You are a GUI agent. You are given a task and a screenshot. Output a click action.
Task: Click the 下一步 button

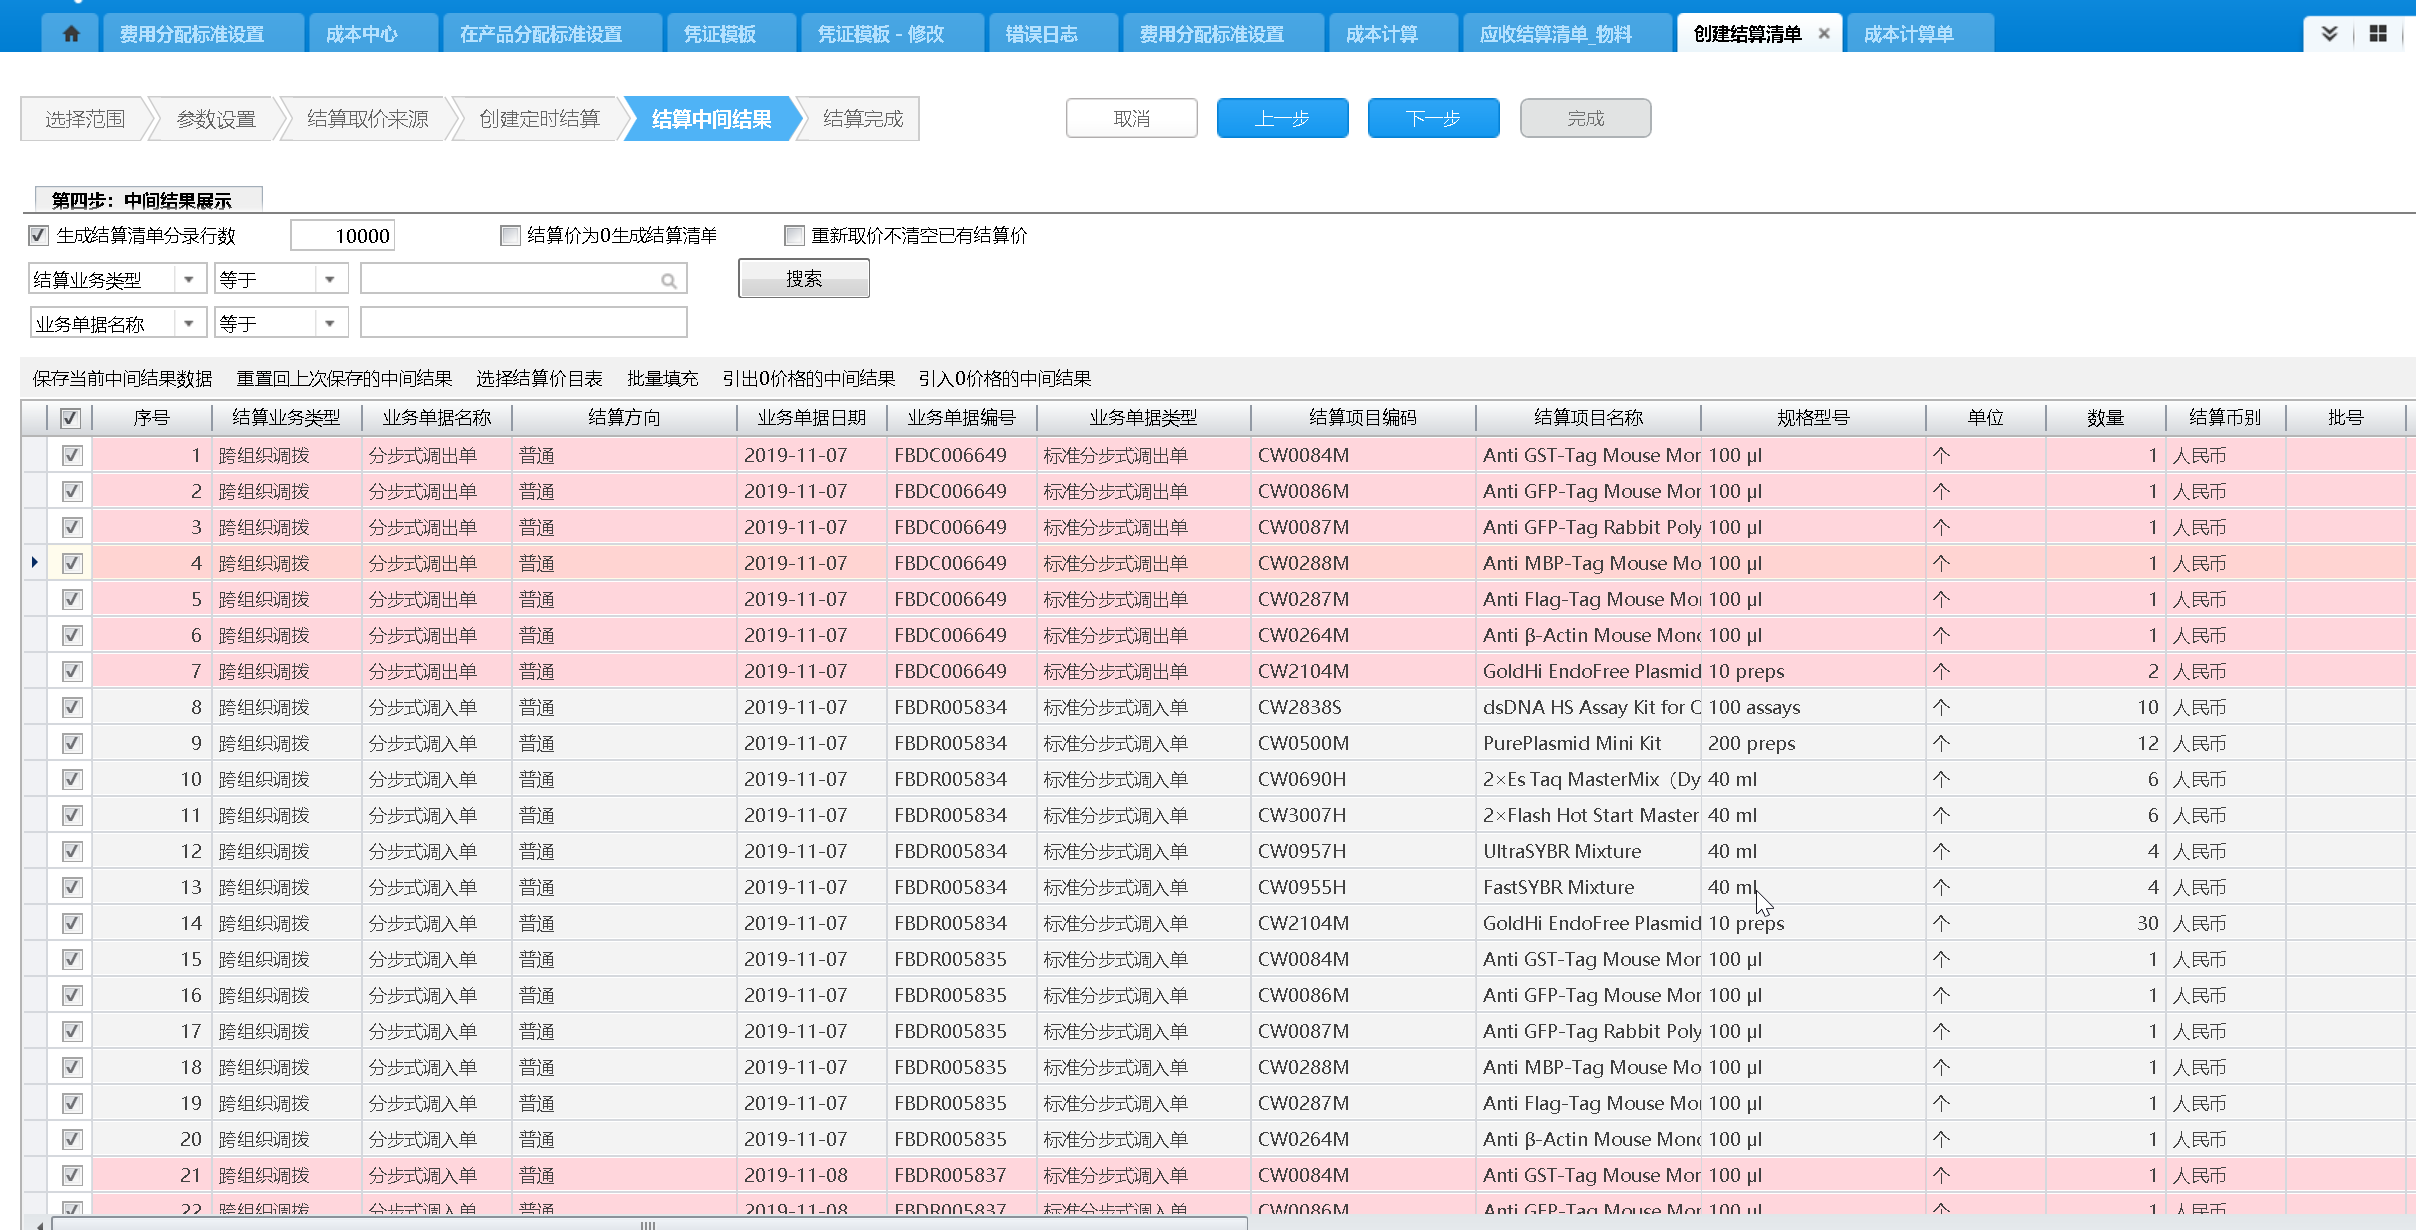tap(1434, 118)
